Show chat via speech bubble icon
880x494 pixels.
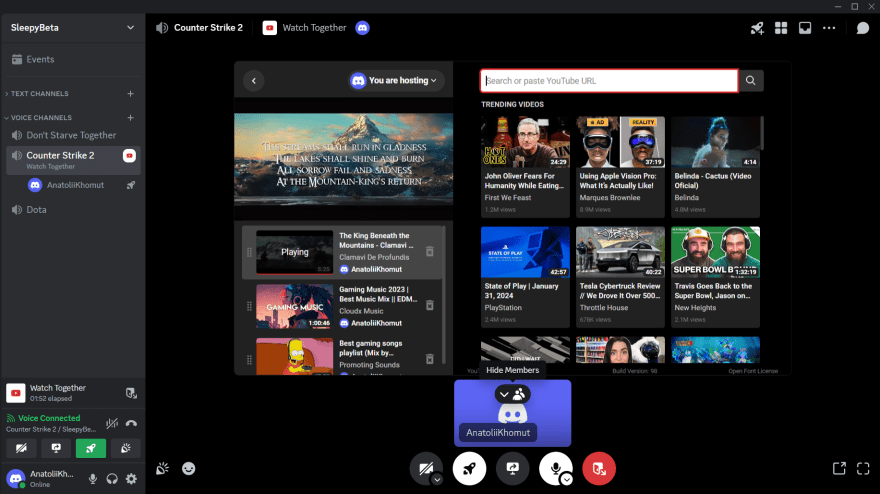click(862, 28)
